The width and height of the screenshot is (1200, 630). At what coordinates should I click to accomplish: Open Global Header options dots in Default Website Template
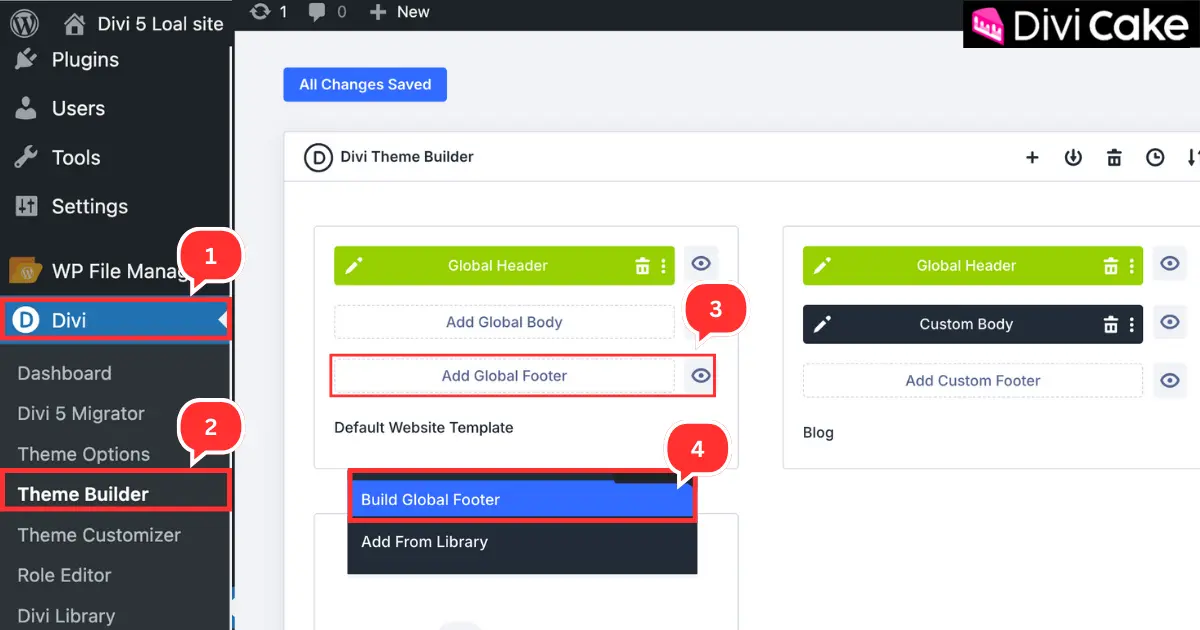663,266
